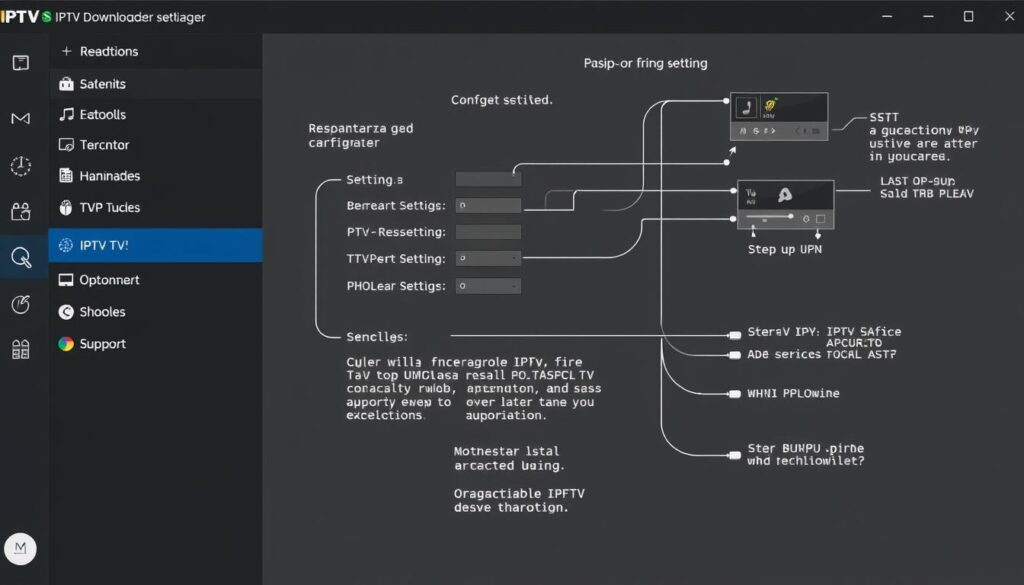Screen dimensions: 1024x585
Task: Click the plus icon beside Readtions
Action: (x=66, y=51)
